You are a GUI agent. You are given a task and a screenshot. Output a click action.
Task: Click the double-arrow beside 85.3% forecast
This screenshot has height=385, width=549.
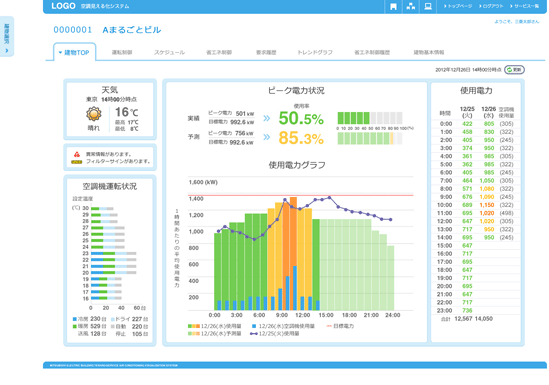click(x=266, y=136)
